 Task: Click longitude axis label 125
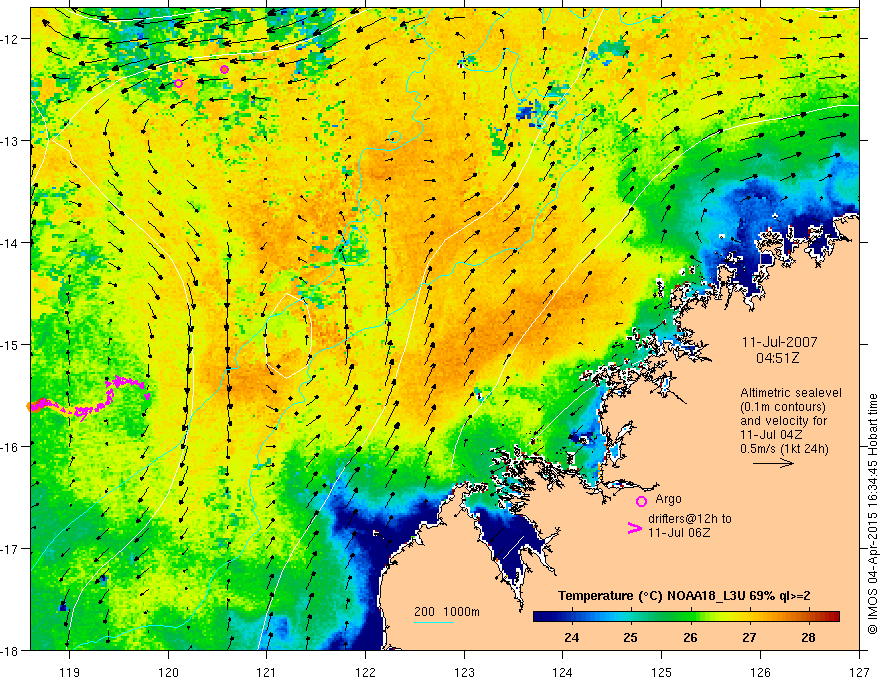click(x=662, y=672)
